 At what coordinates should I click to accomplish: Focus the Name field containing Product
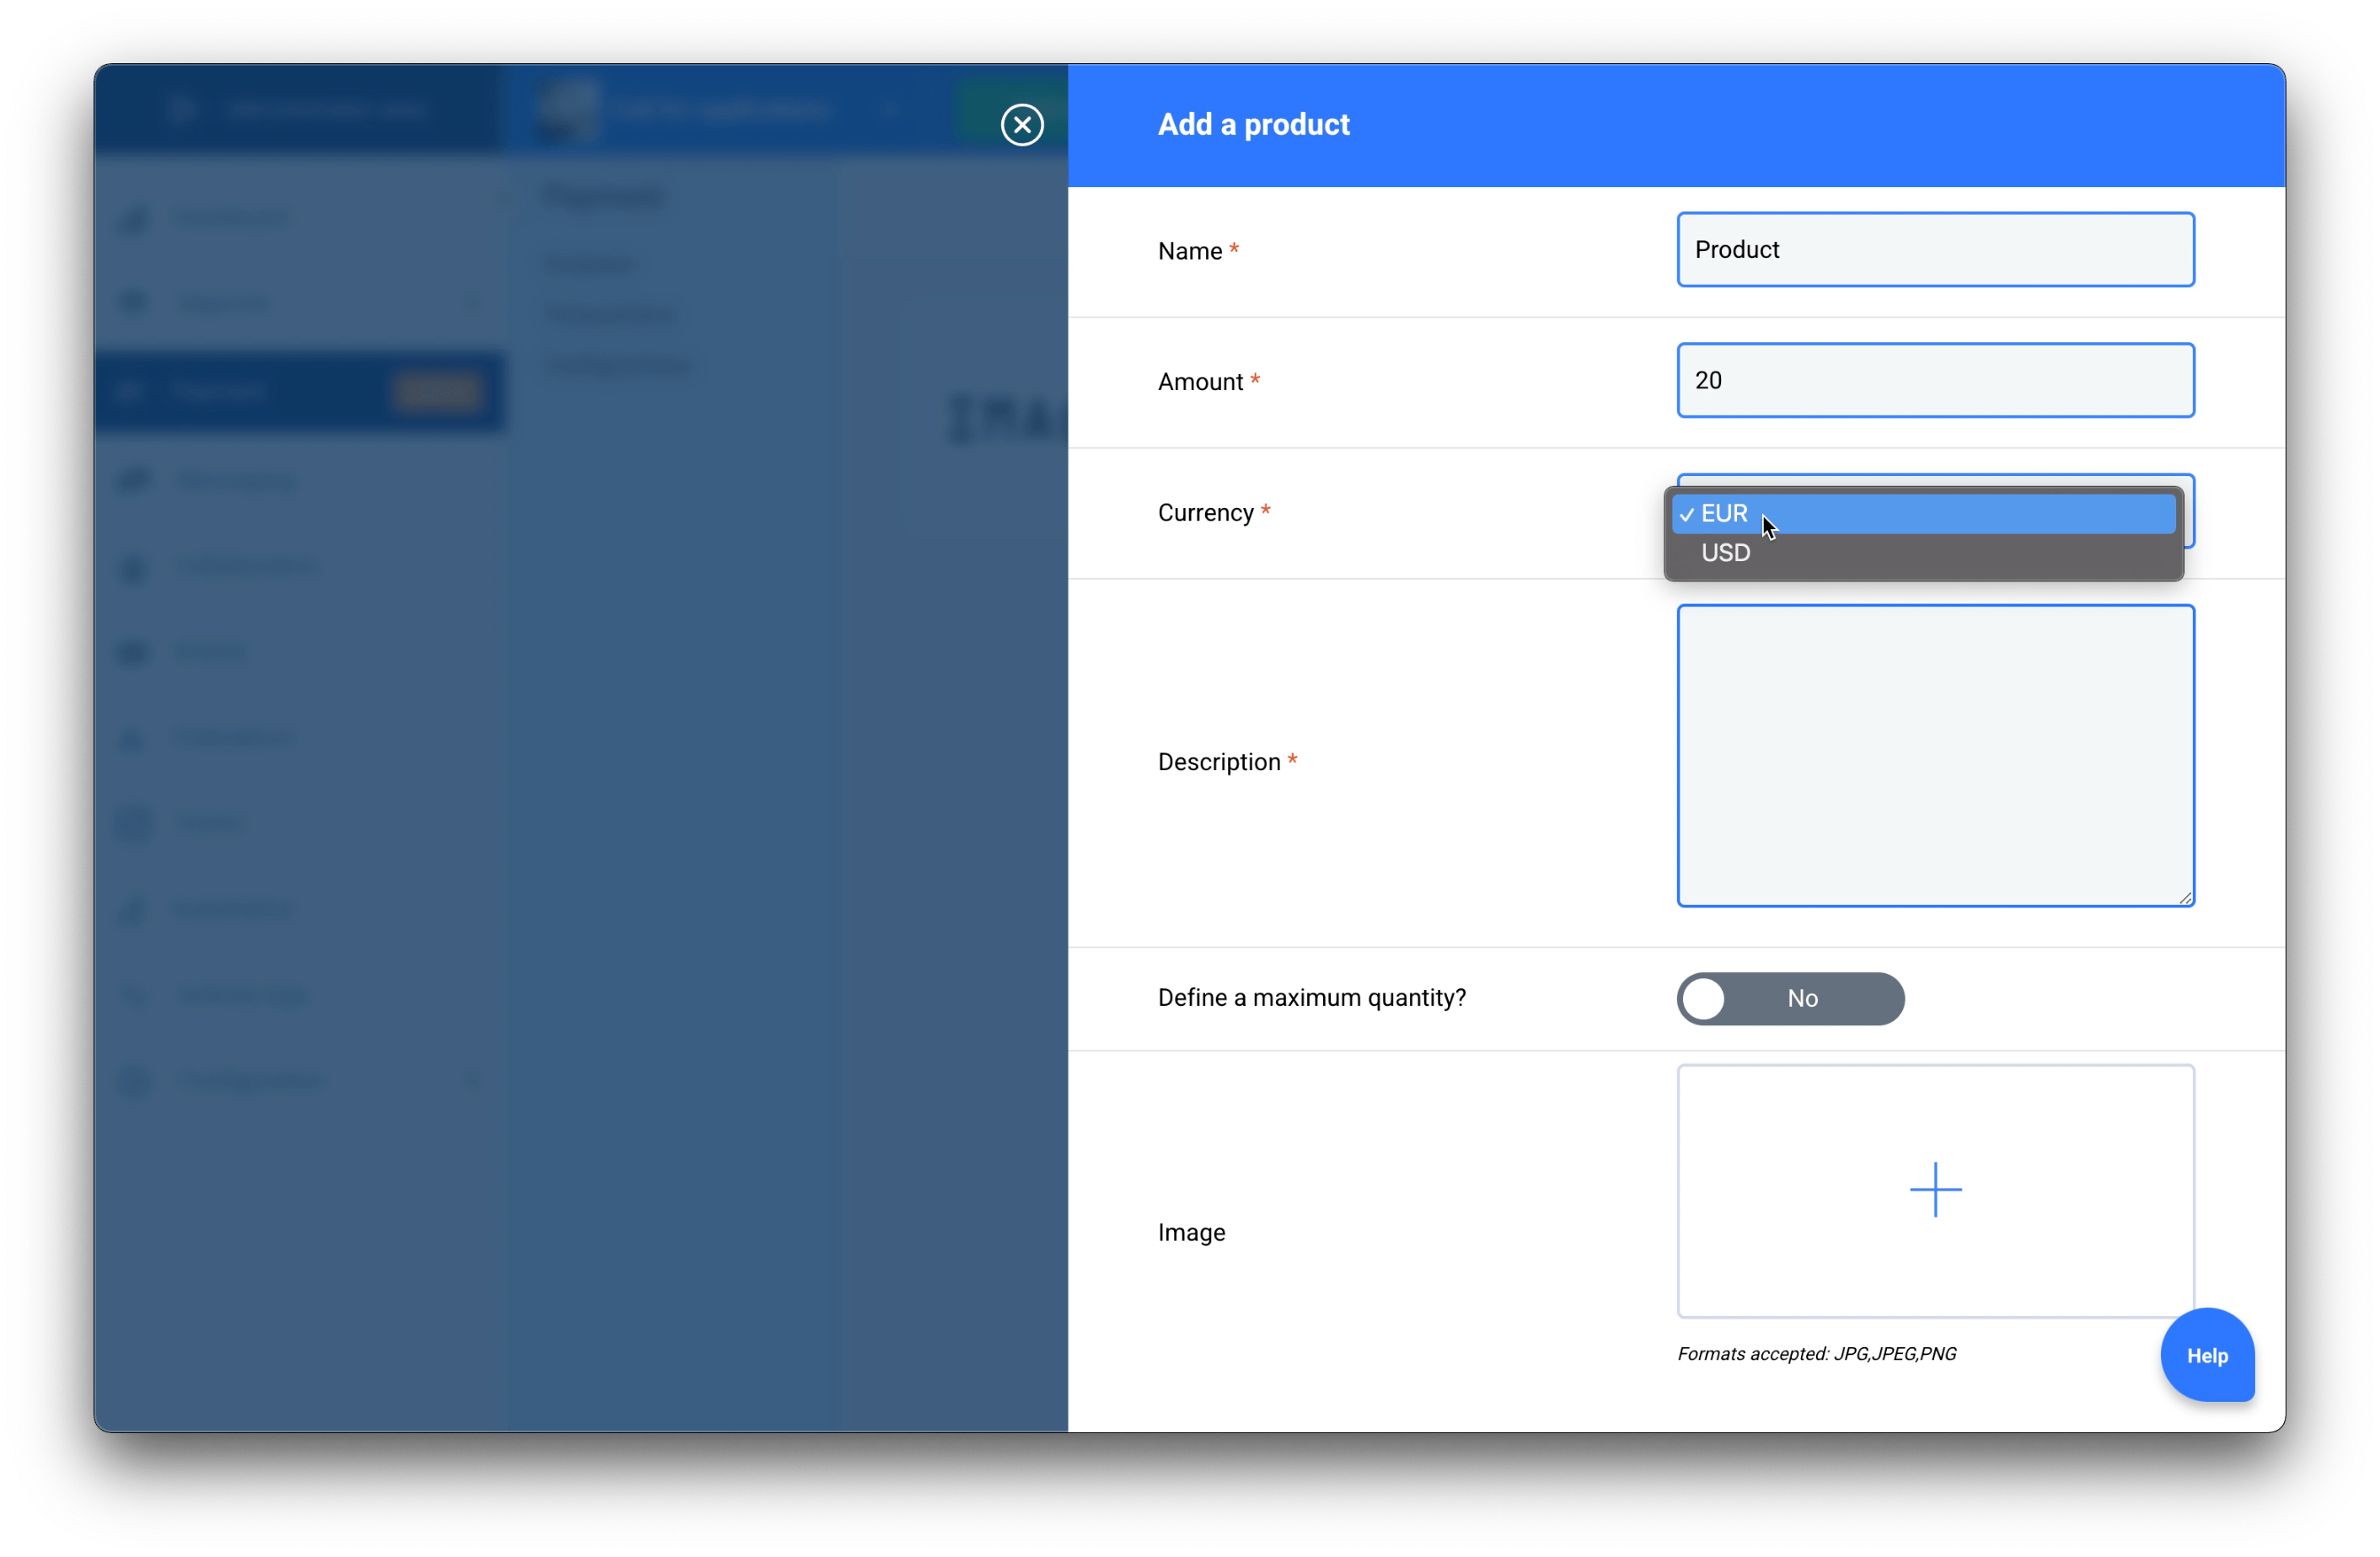[1935, 249]
